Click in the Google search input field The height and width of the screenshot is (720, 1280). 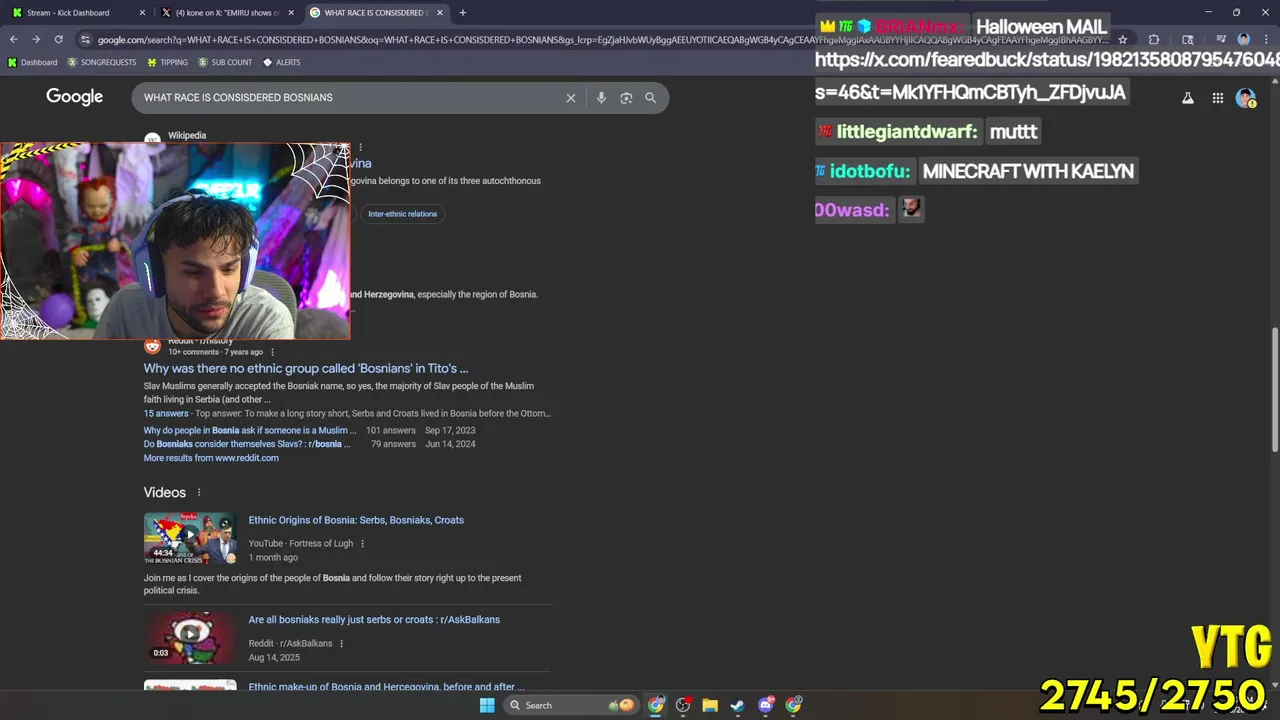coord(350,98)
